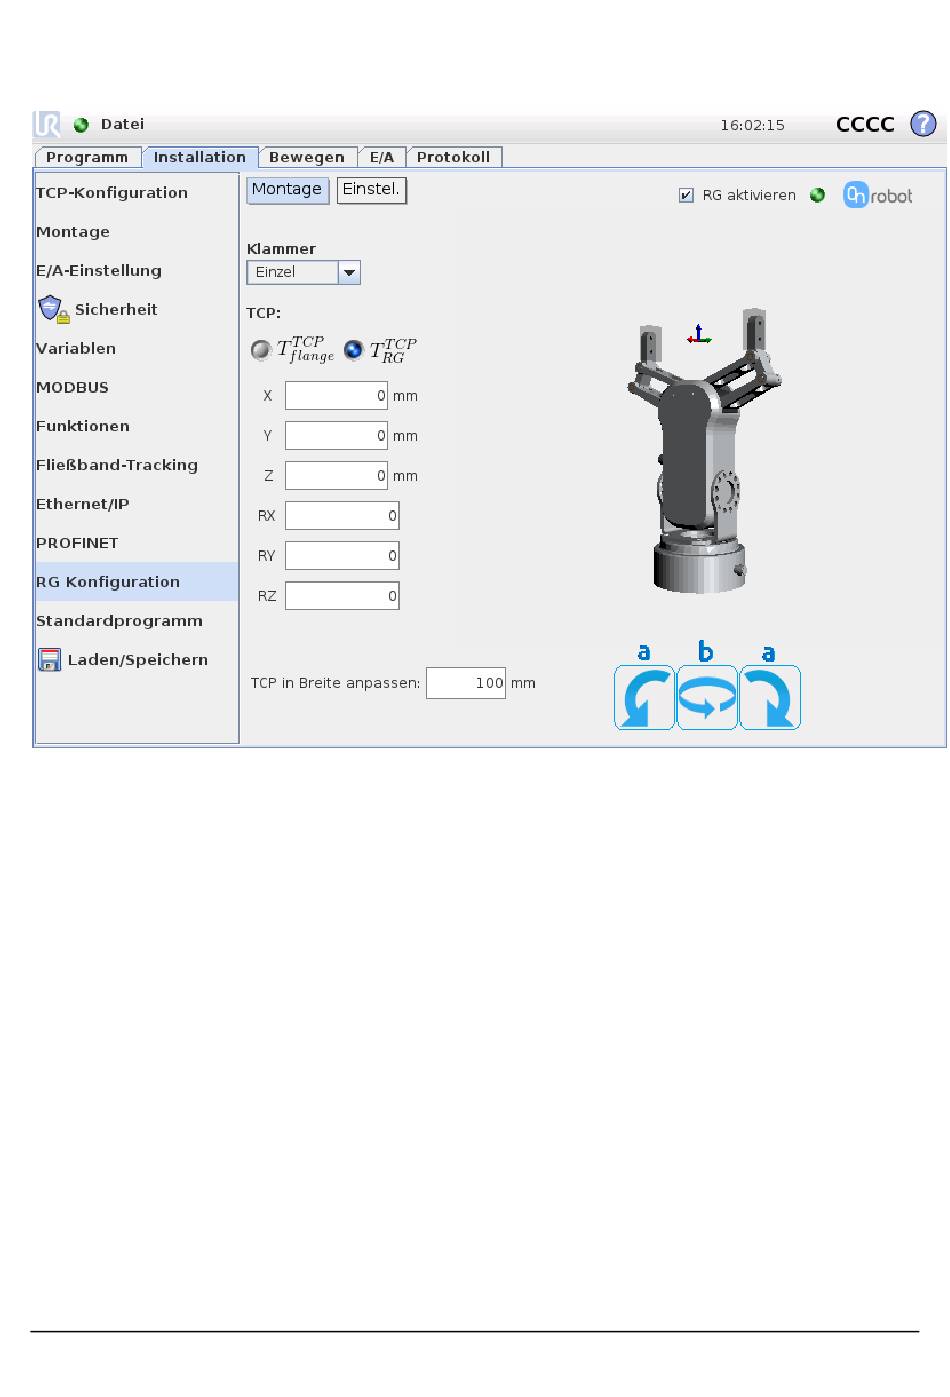Click the TCP in Breite anpassen field
The width and height of the screenshot is (950, 1397).
coord(466,683)
